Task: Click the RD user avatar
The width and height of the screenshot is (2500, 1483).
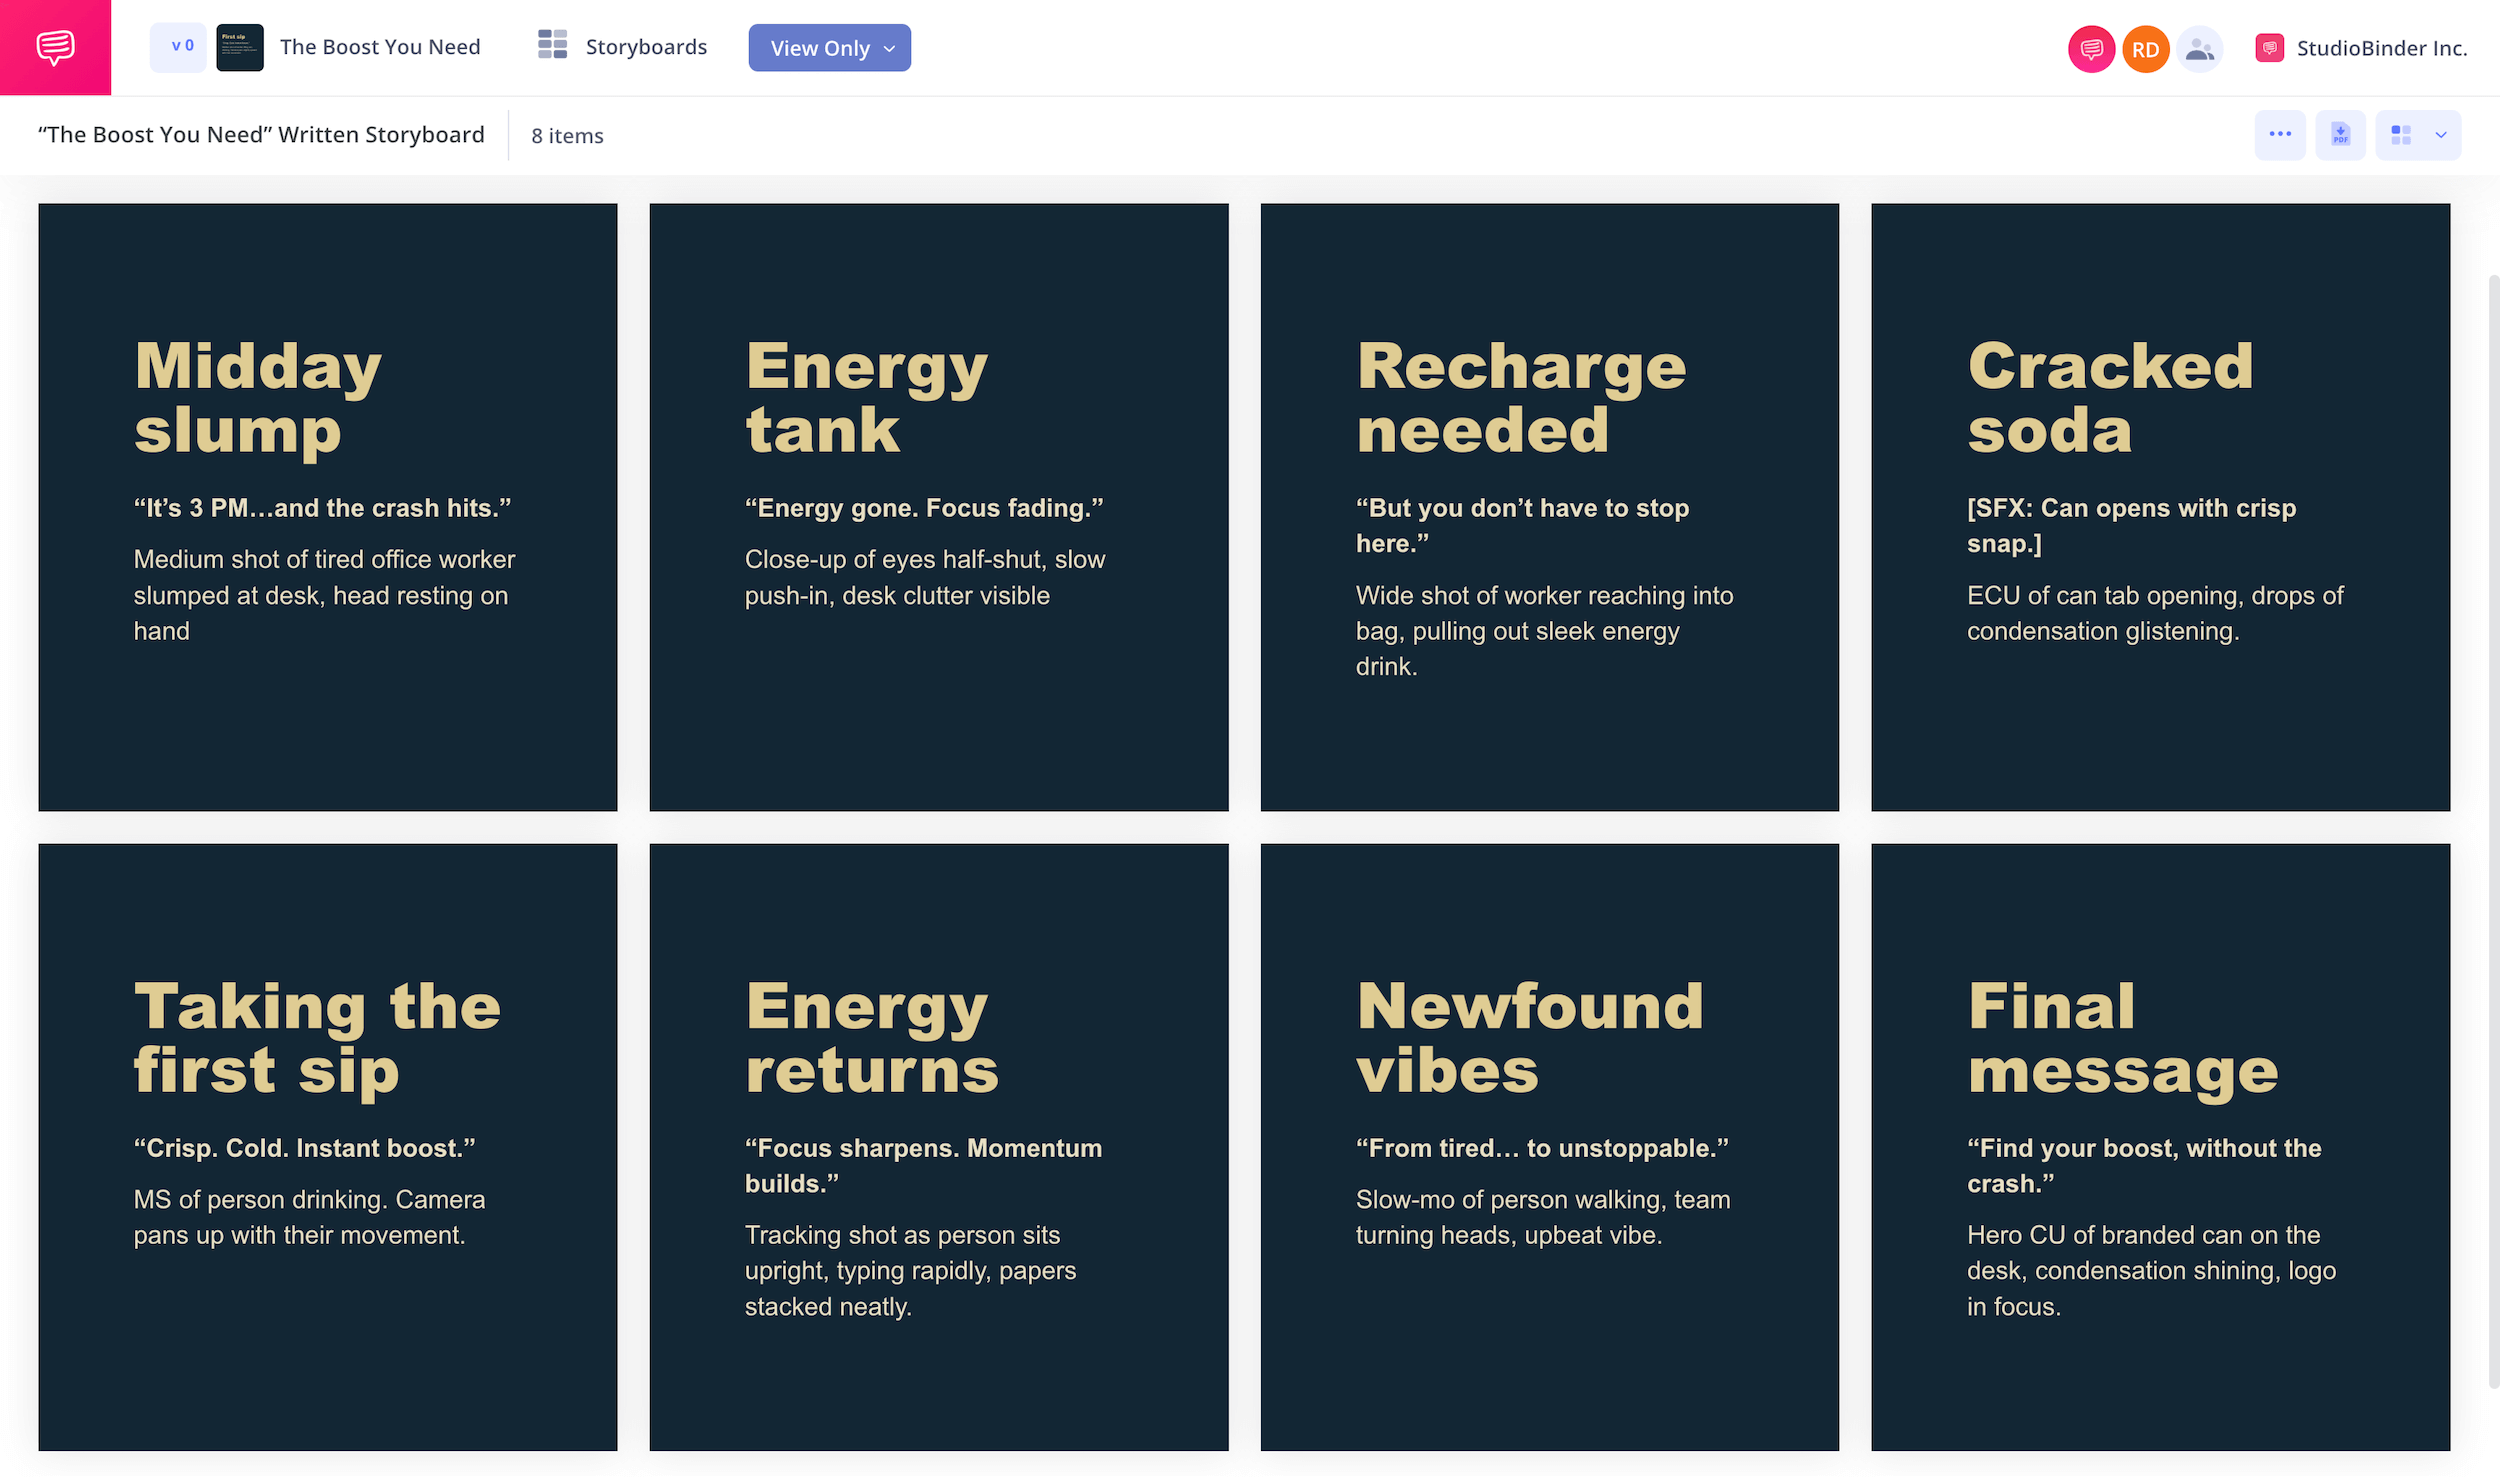Action: point(2145,49)
